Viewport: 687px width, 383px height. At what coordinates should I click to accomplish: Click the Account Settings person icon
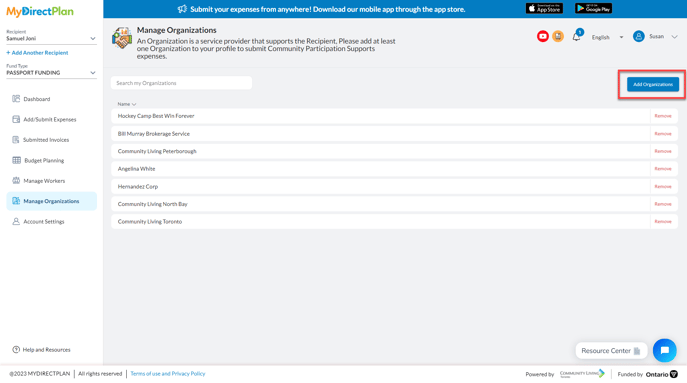pos(16,221)
